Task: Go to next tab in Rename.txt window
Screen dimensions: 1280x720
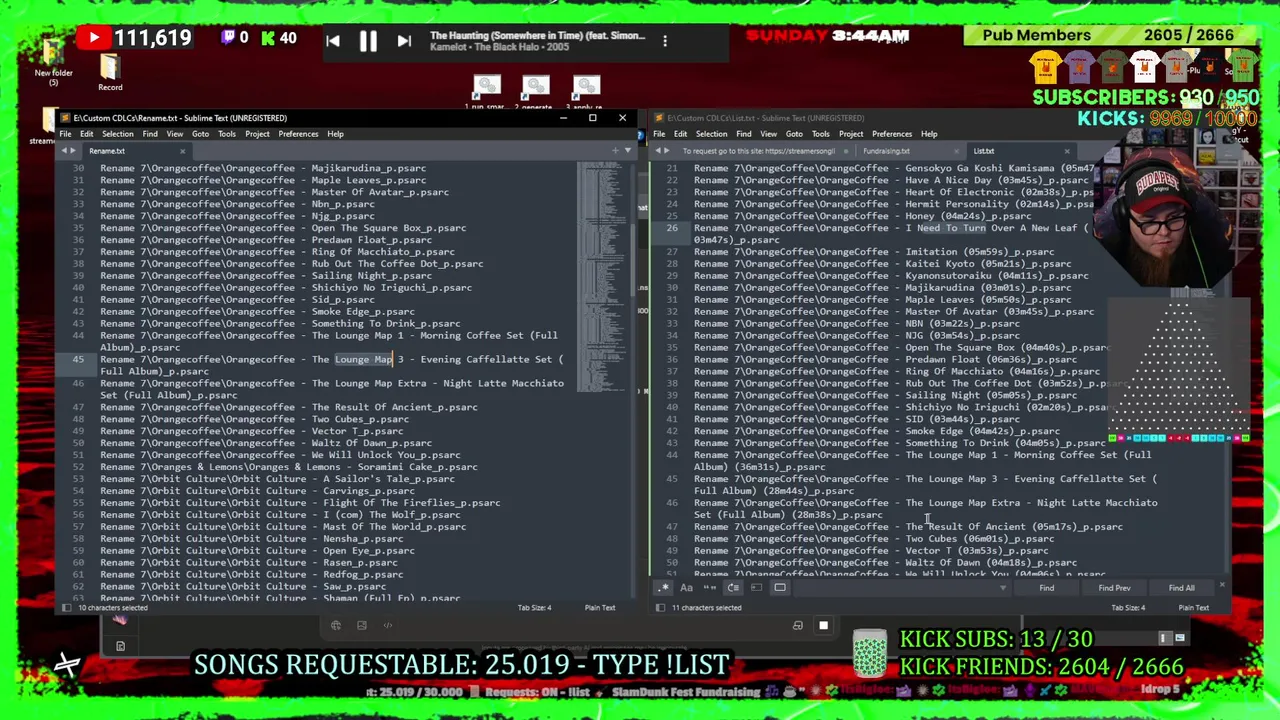Action: point(73,151)
